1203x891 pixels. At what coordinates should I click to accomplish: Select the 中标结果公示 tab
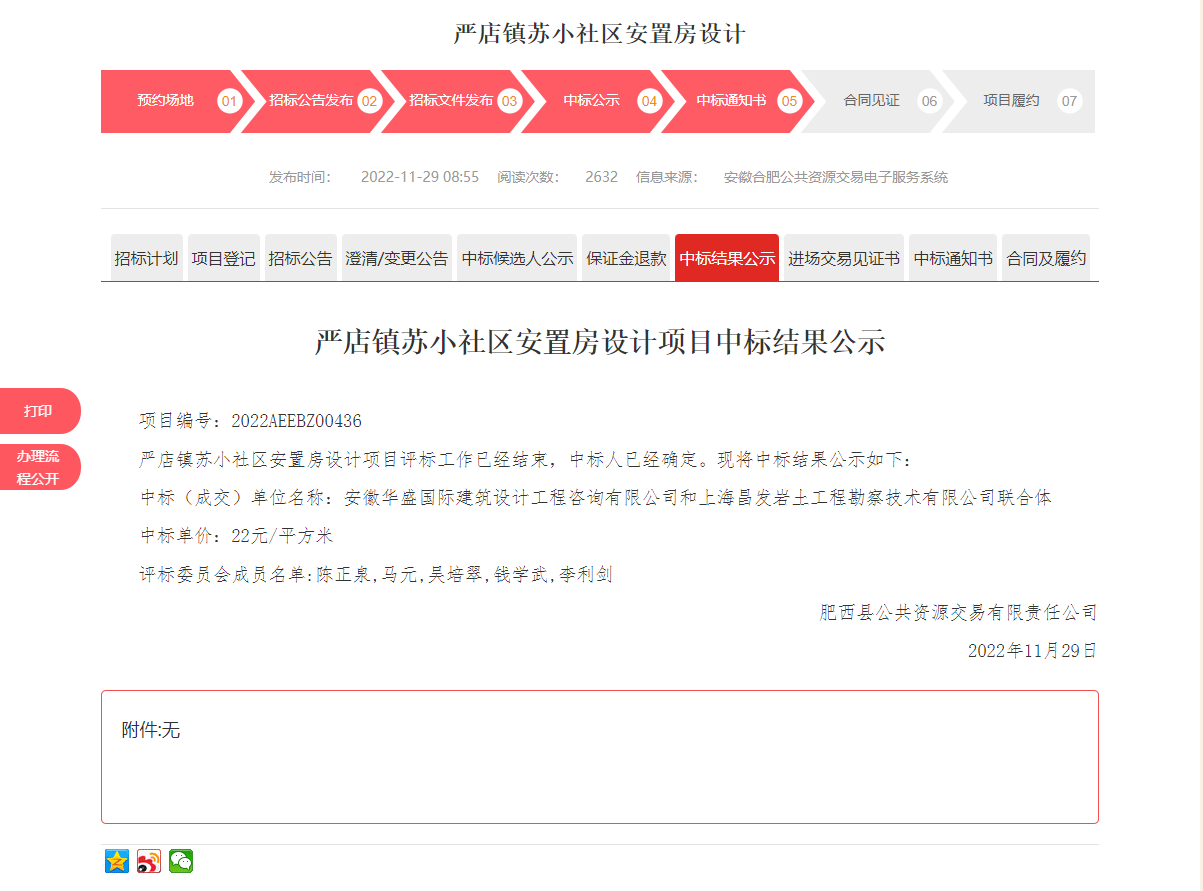(727, 258)
